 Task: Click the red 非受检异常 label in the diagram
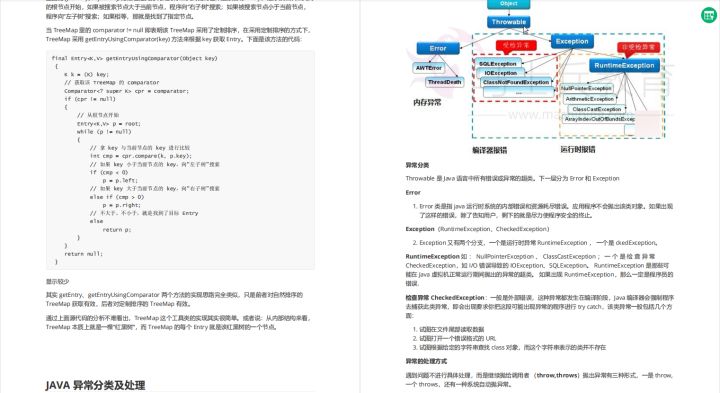pos(639,47)
